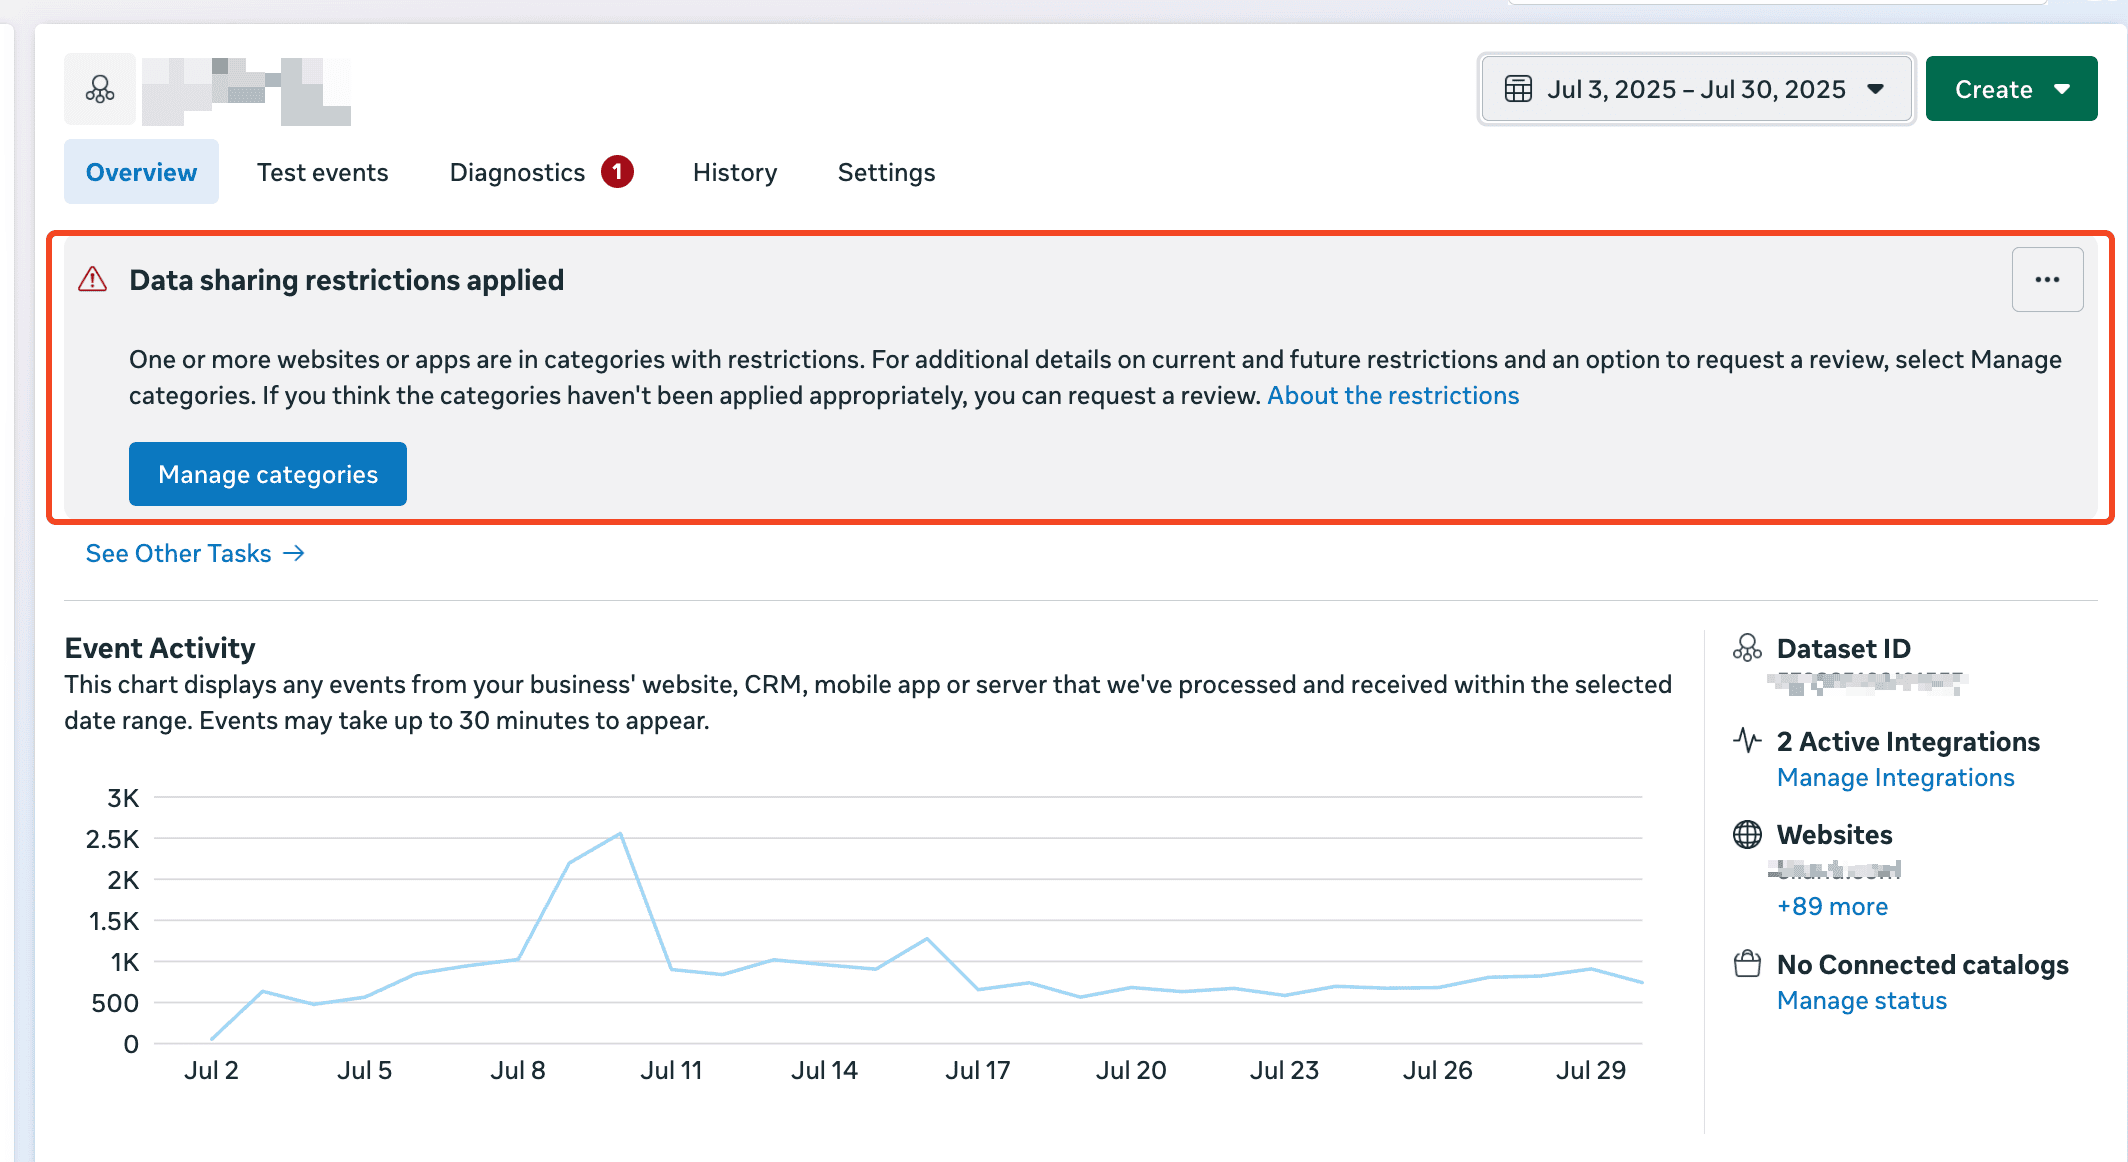Open the three-dot menu on the restrictions banner
This screenshot has width=2128, height=1162.
click(x=2047, y=280)
